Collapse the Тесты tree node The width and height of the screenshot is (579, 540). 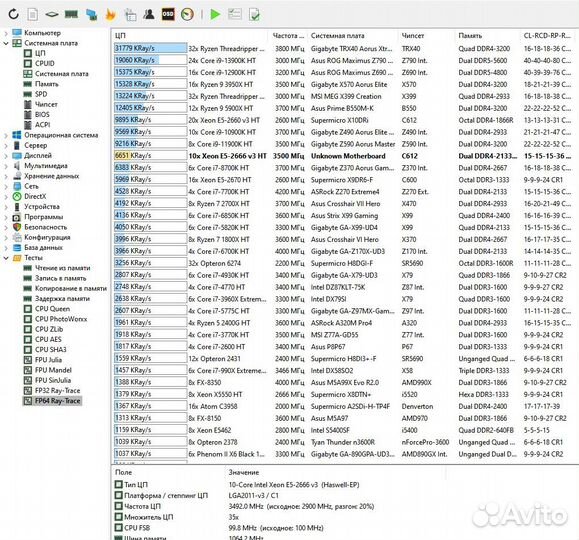(x=6, y=258)
